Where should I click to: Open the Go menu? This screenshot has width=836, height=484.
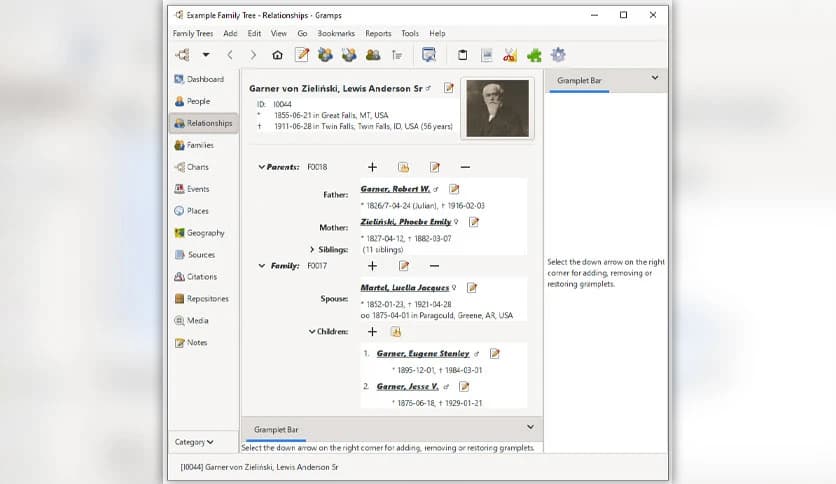(x=302, y=33)
